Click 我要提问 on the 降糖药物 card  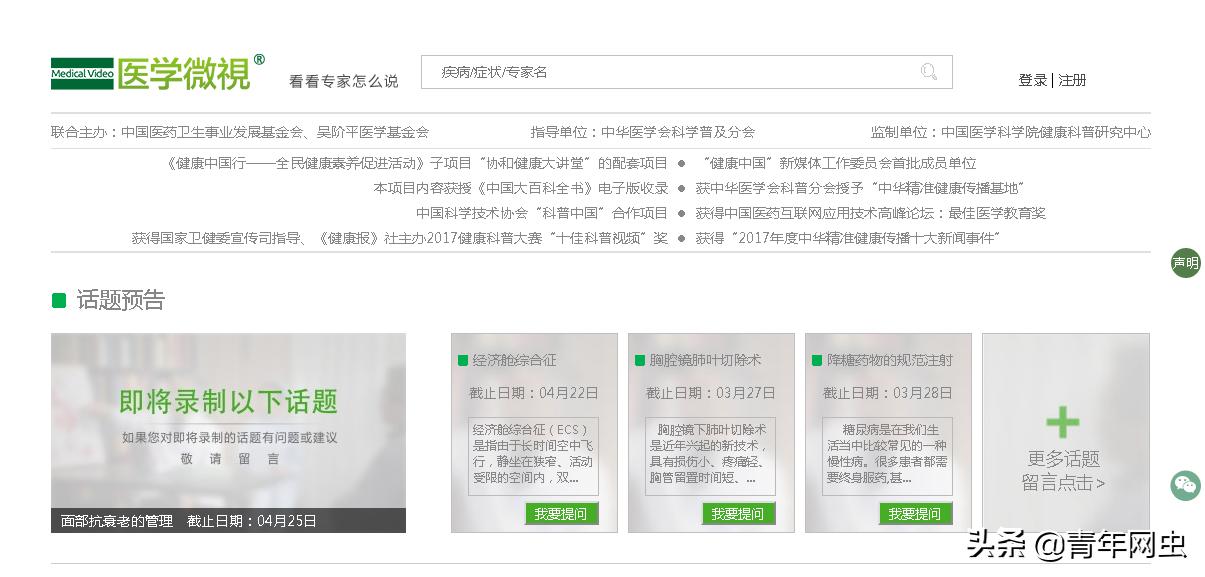[914, 513]
